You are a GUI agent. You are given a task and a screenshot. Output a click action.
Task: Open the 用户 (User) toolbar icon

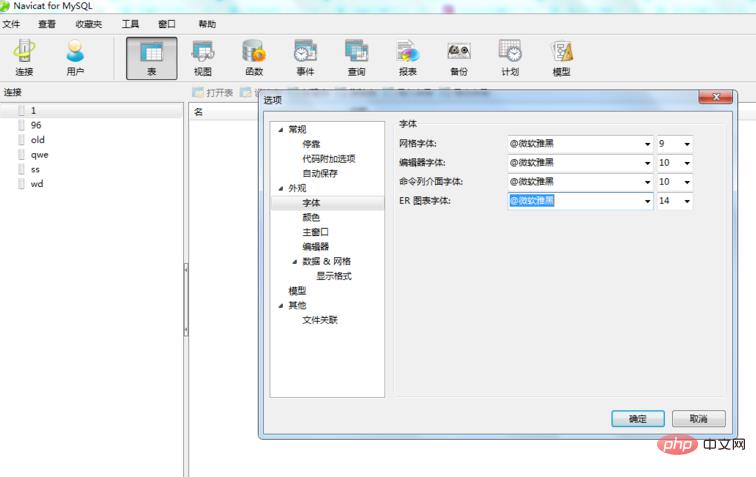(75, 57)
